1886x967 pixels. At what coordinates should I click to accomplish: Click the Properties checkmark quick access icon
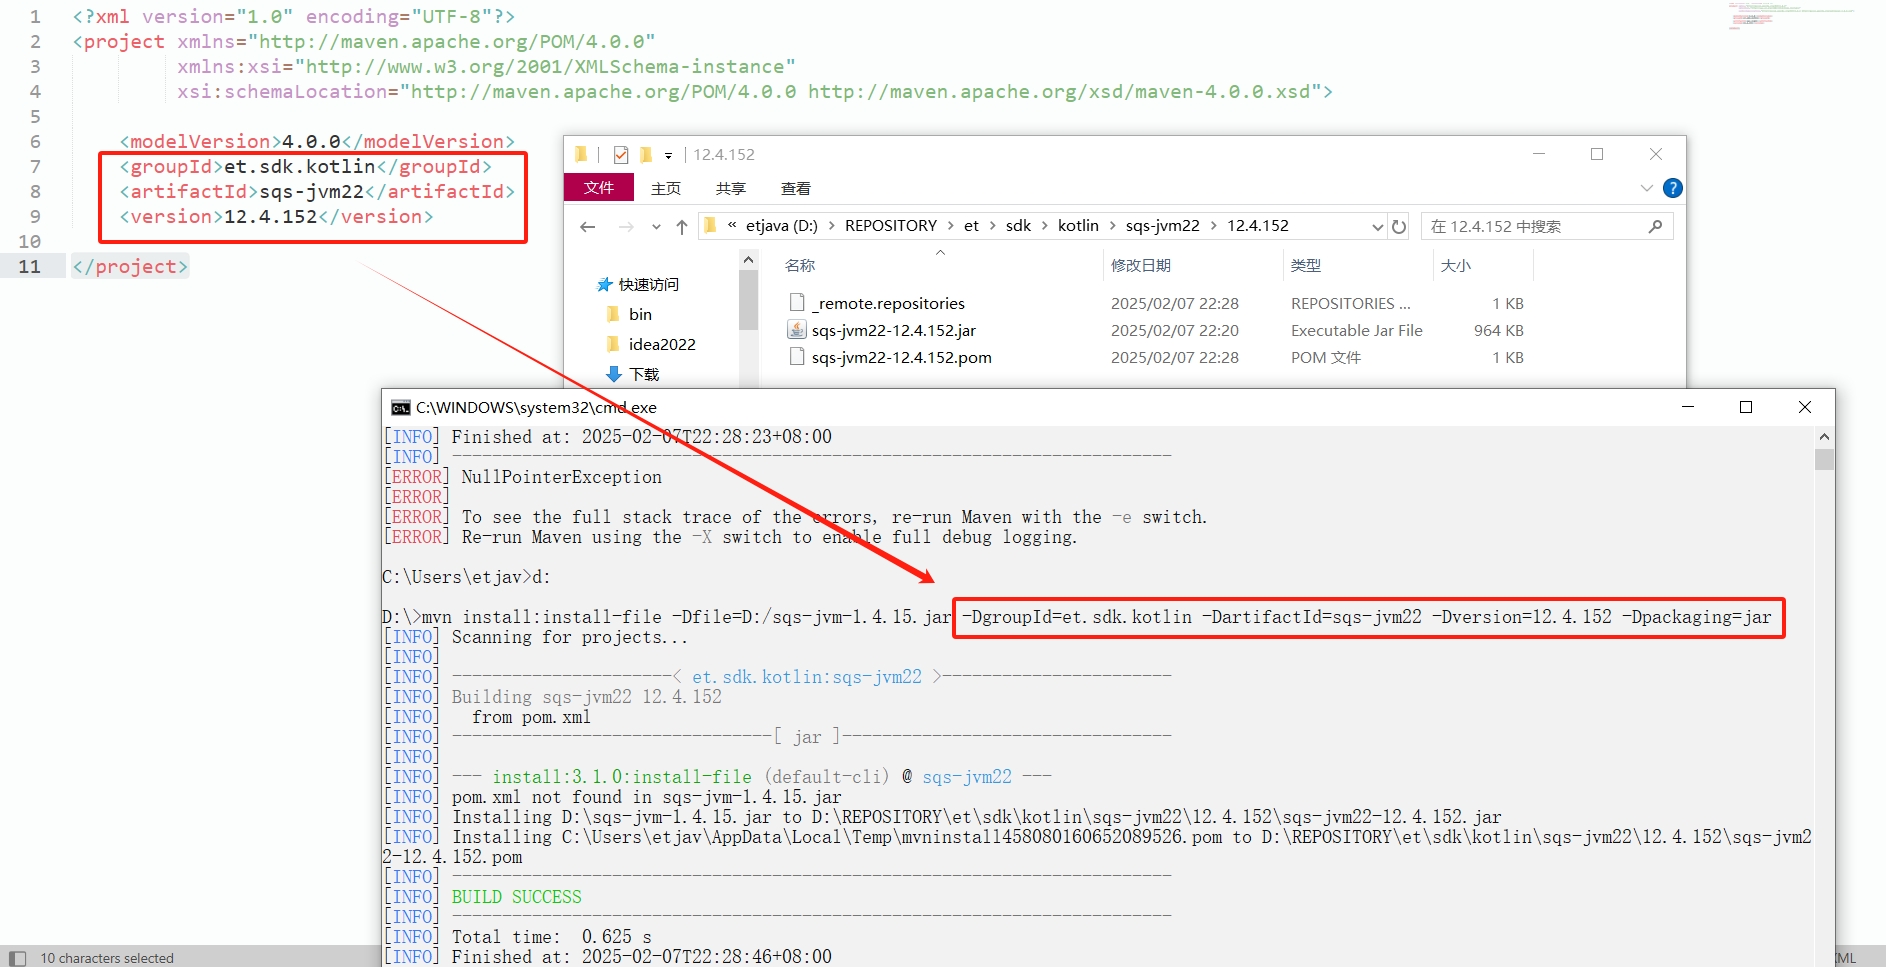point(621,155)
